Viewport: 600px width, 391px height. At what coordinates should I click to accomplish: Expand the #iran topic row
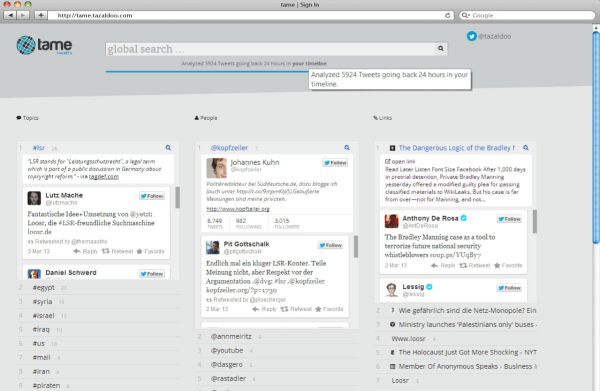coord(98,371)
